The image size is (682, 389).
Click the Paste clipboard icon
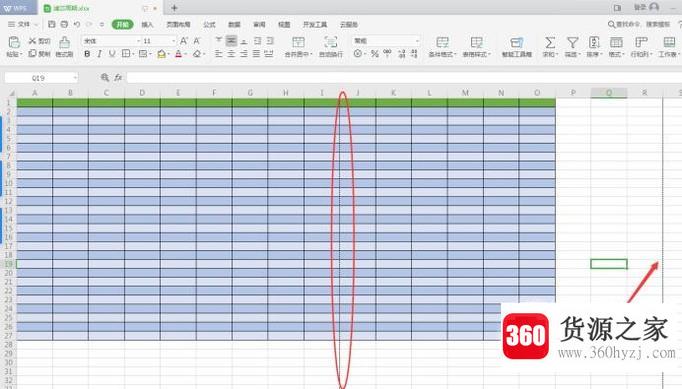[14, 42]
